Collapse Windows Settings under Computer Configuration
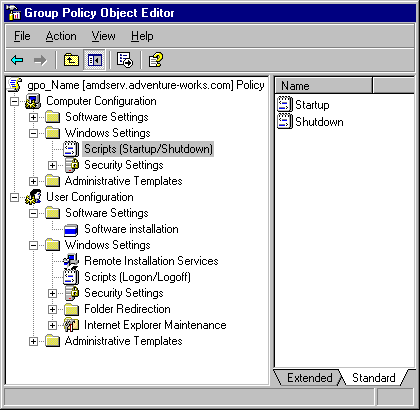420x410 pixels. point(33,133)
